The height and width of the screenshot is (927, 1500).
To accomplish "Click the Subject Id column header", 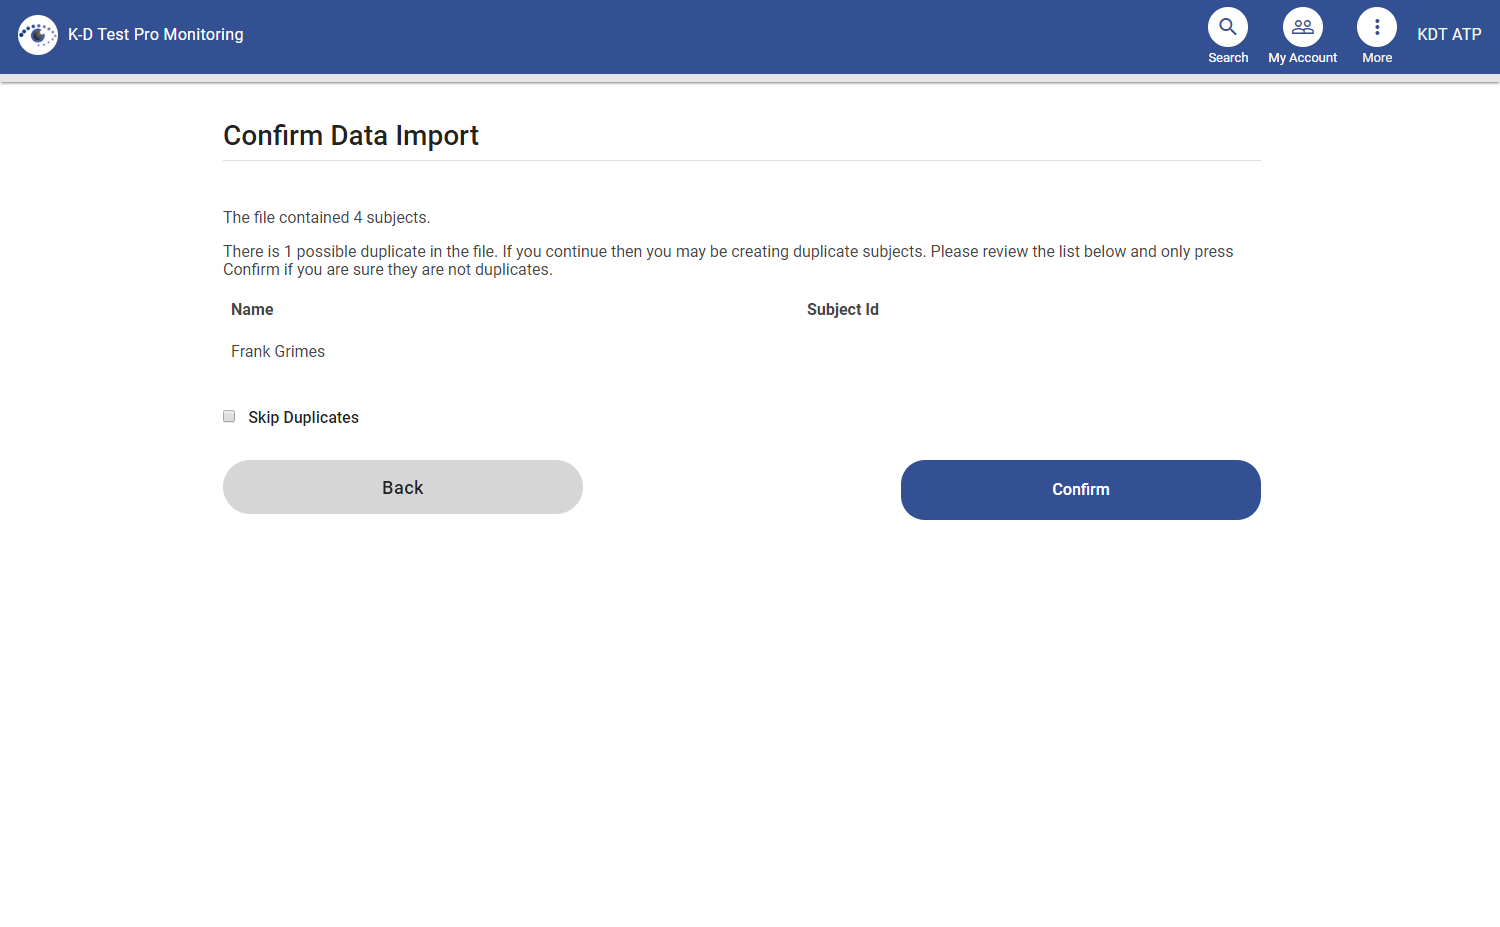I will [x=842, y=309].
